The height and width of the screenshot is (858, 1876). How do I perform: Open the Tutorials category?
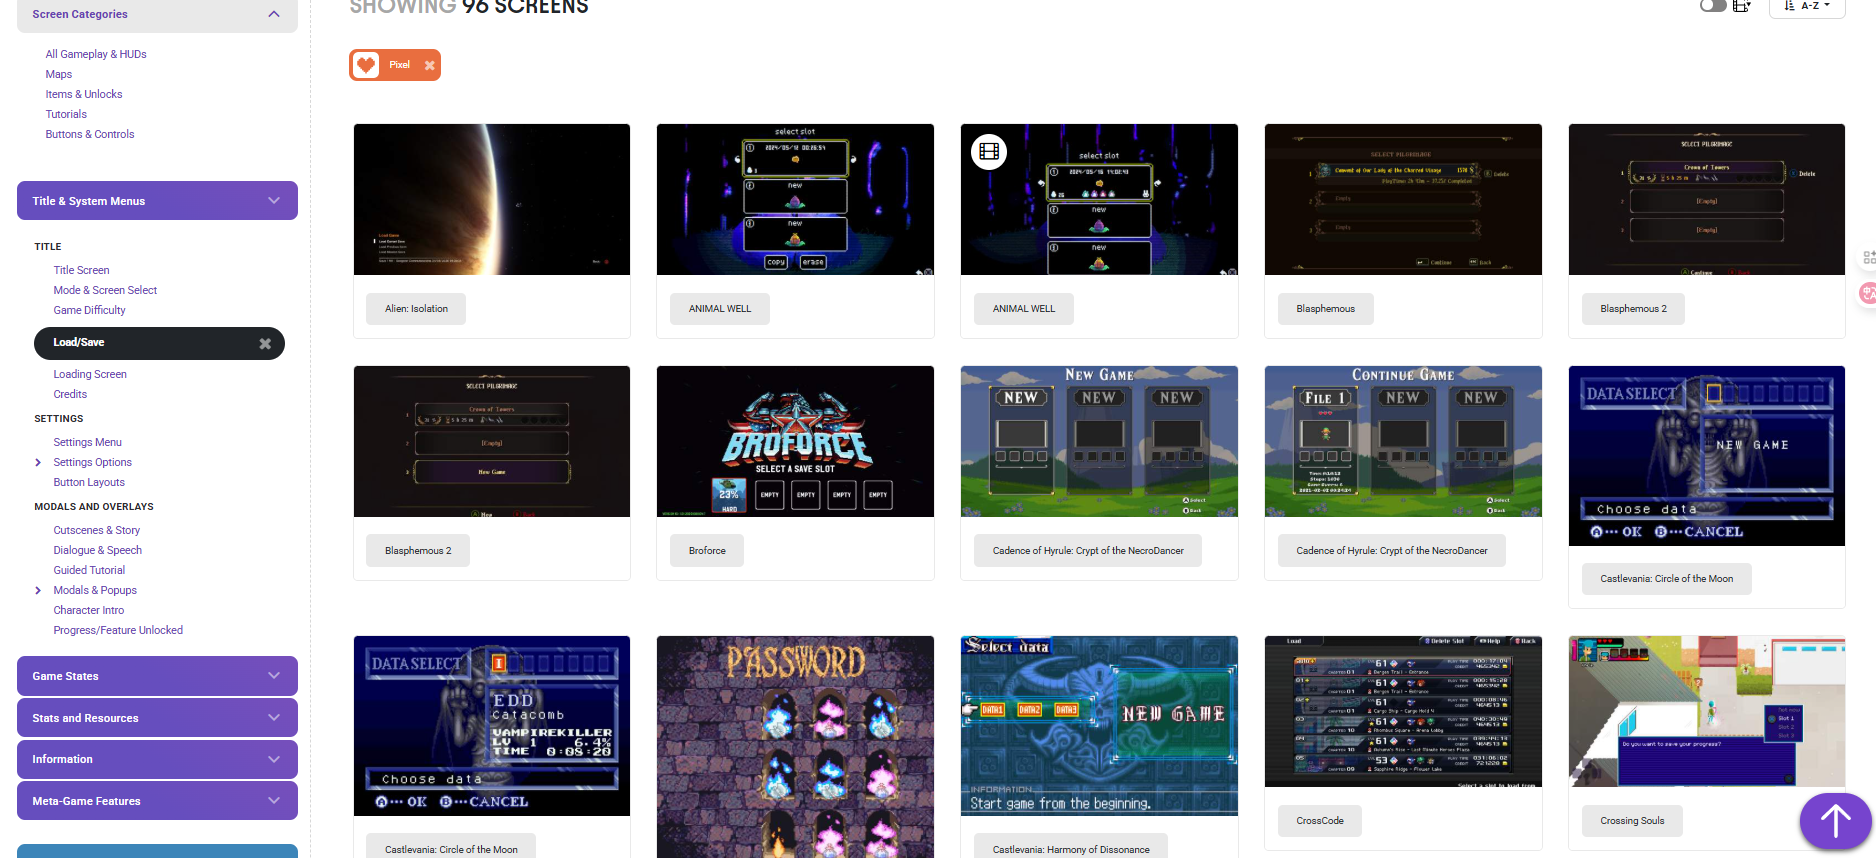tap(66, 114)
